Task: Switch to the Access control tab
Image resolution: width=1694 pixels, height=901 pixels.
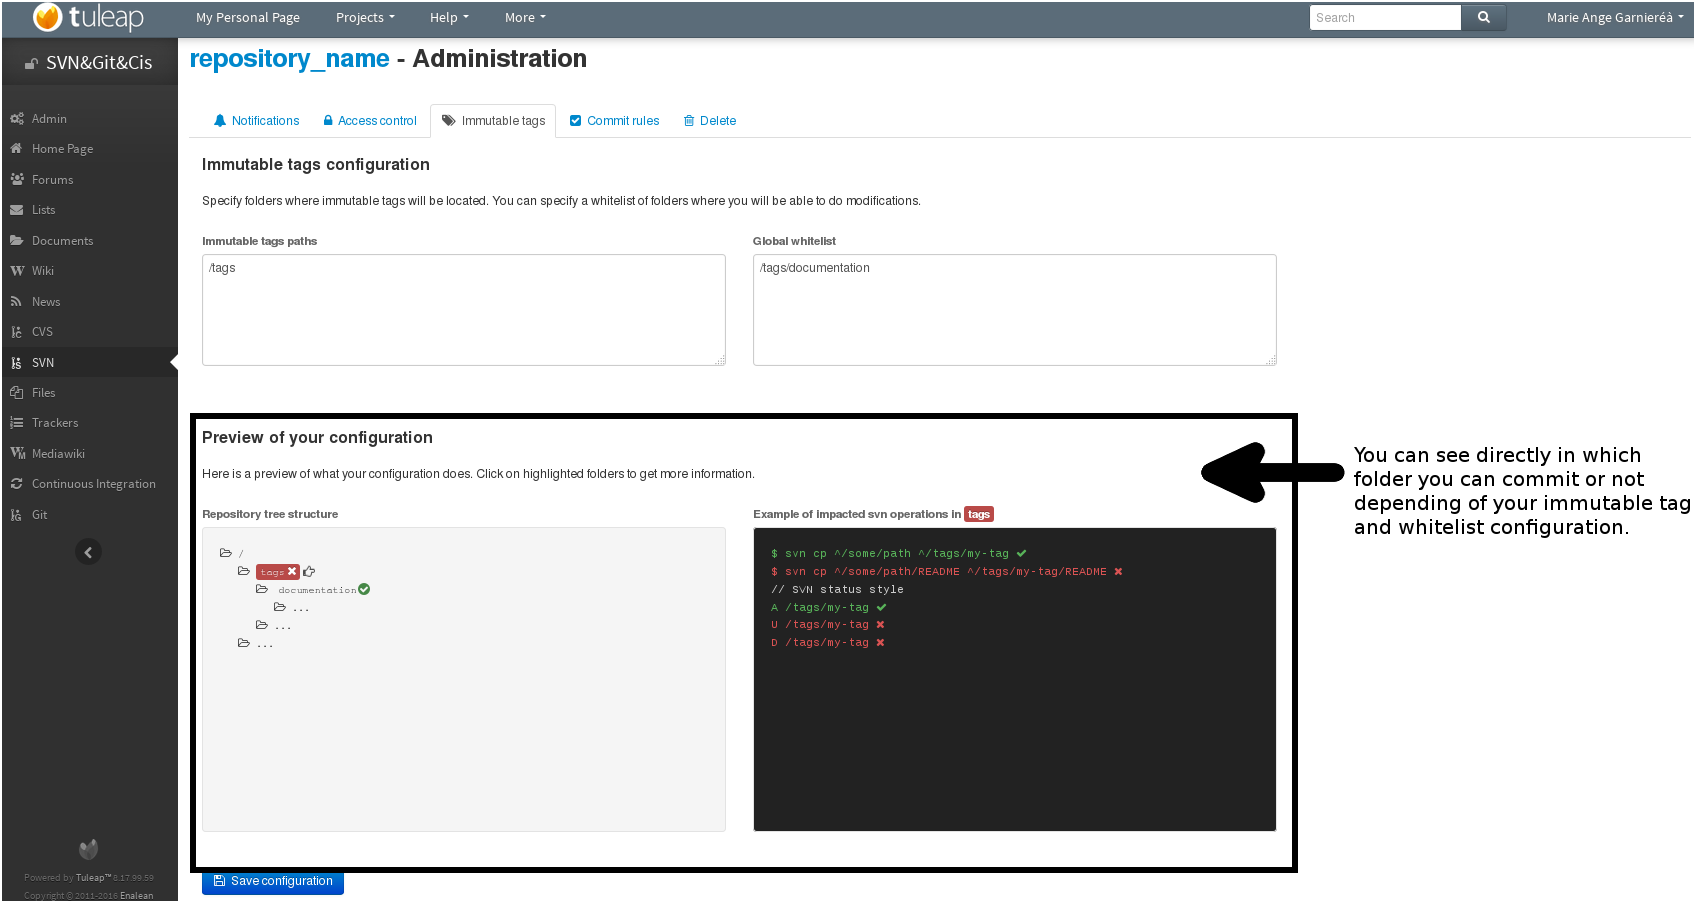Action: coord(369,121)
